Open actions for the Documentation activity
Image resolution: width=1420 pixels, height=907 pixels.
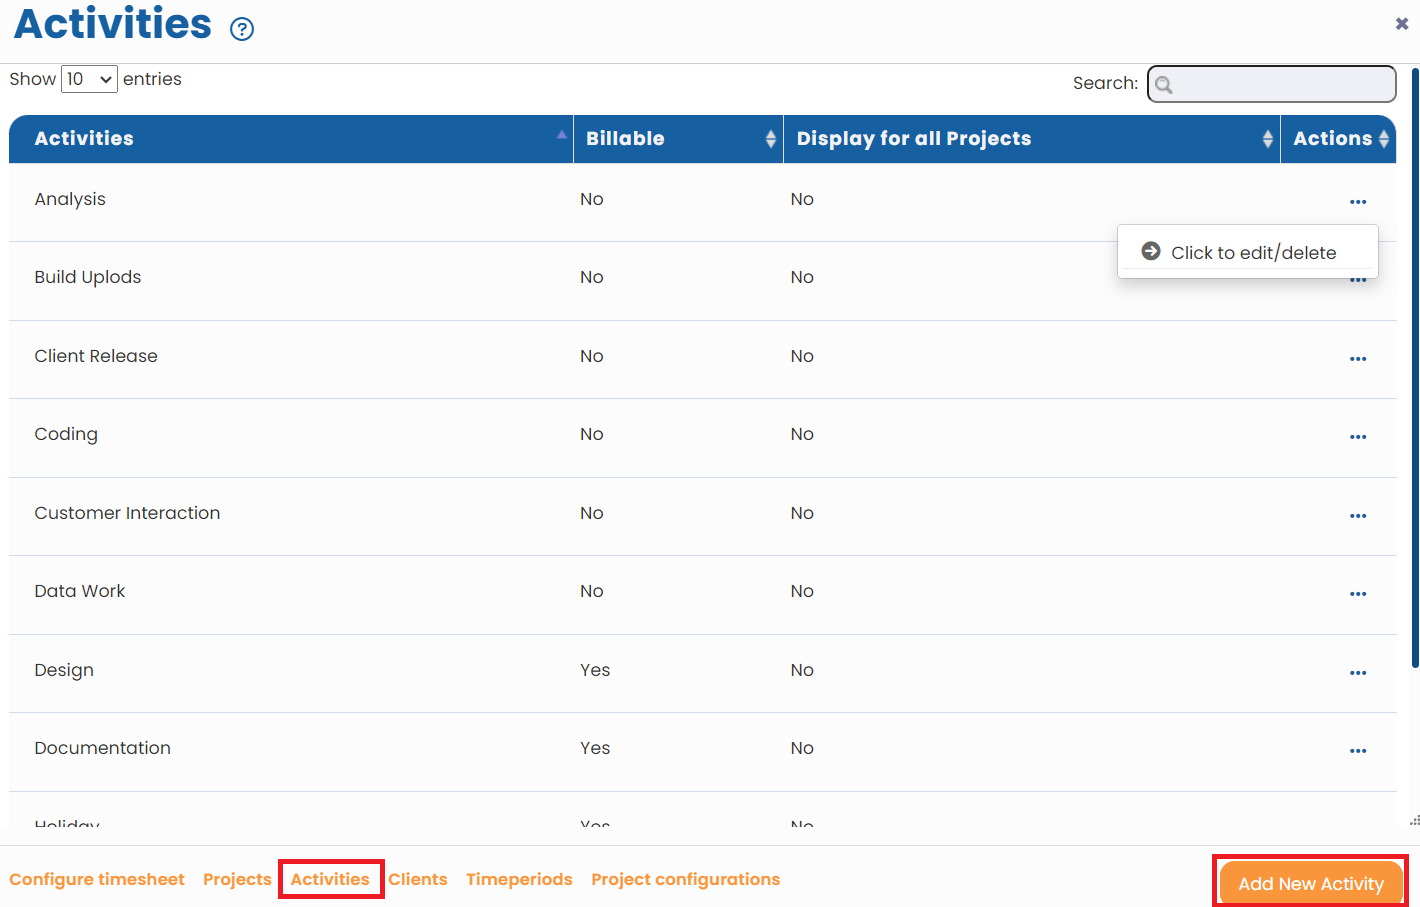click(1358, 751)
